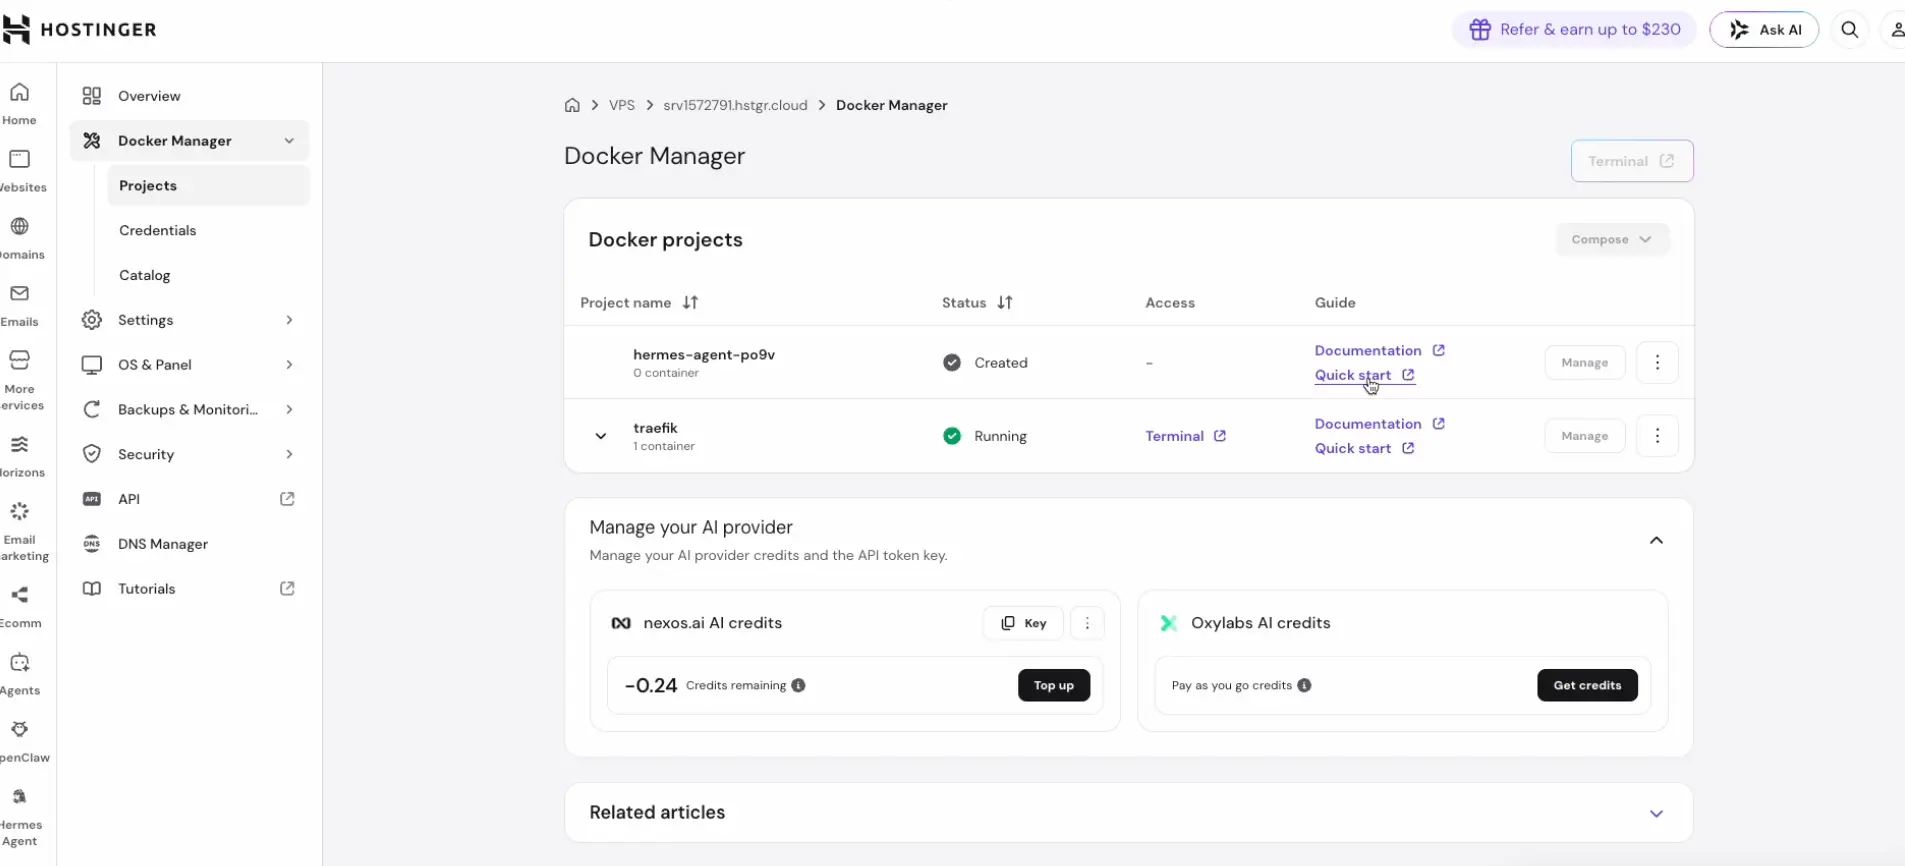Open Tutorials from sidebar
Viewport: 1905px width, 866px height.
[190, 589]
